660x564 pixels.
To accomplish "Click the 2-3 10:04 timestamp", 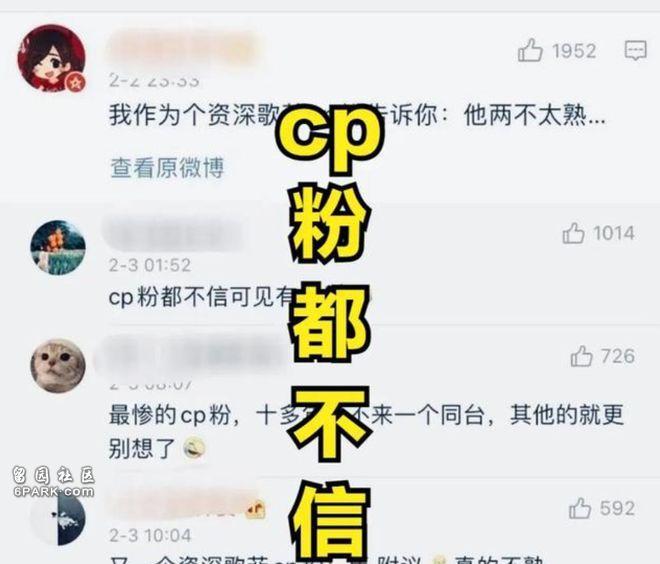I will pos(150,535).
